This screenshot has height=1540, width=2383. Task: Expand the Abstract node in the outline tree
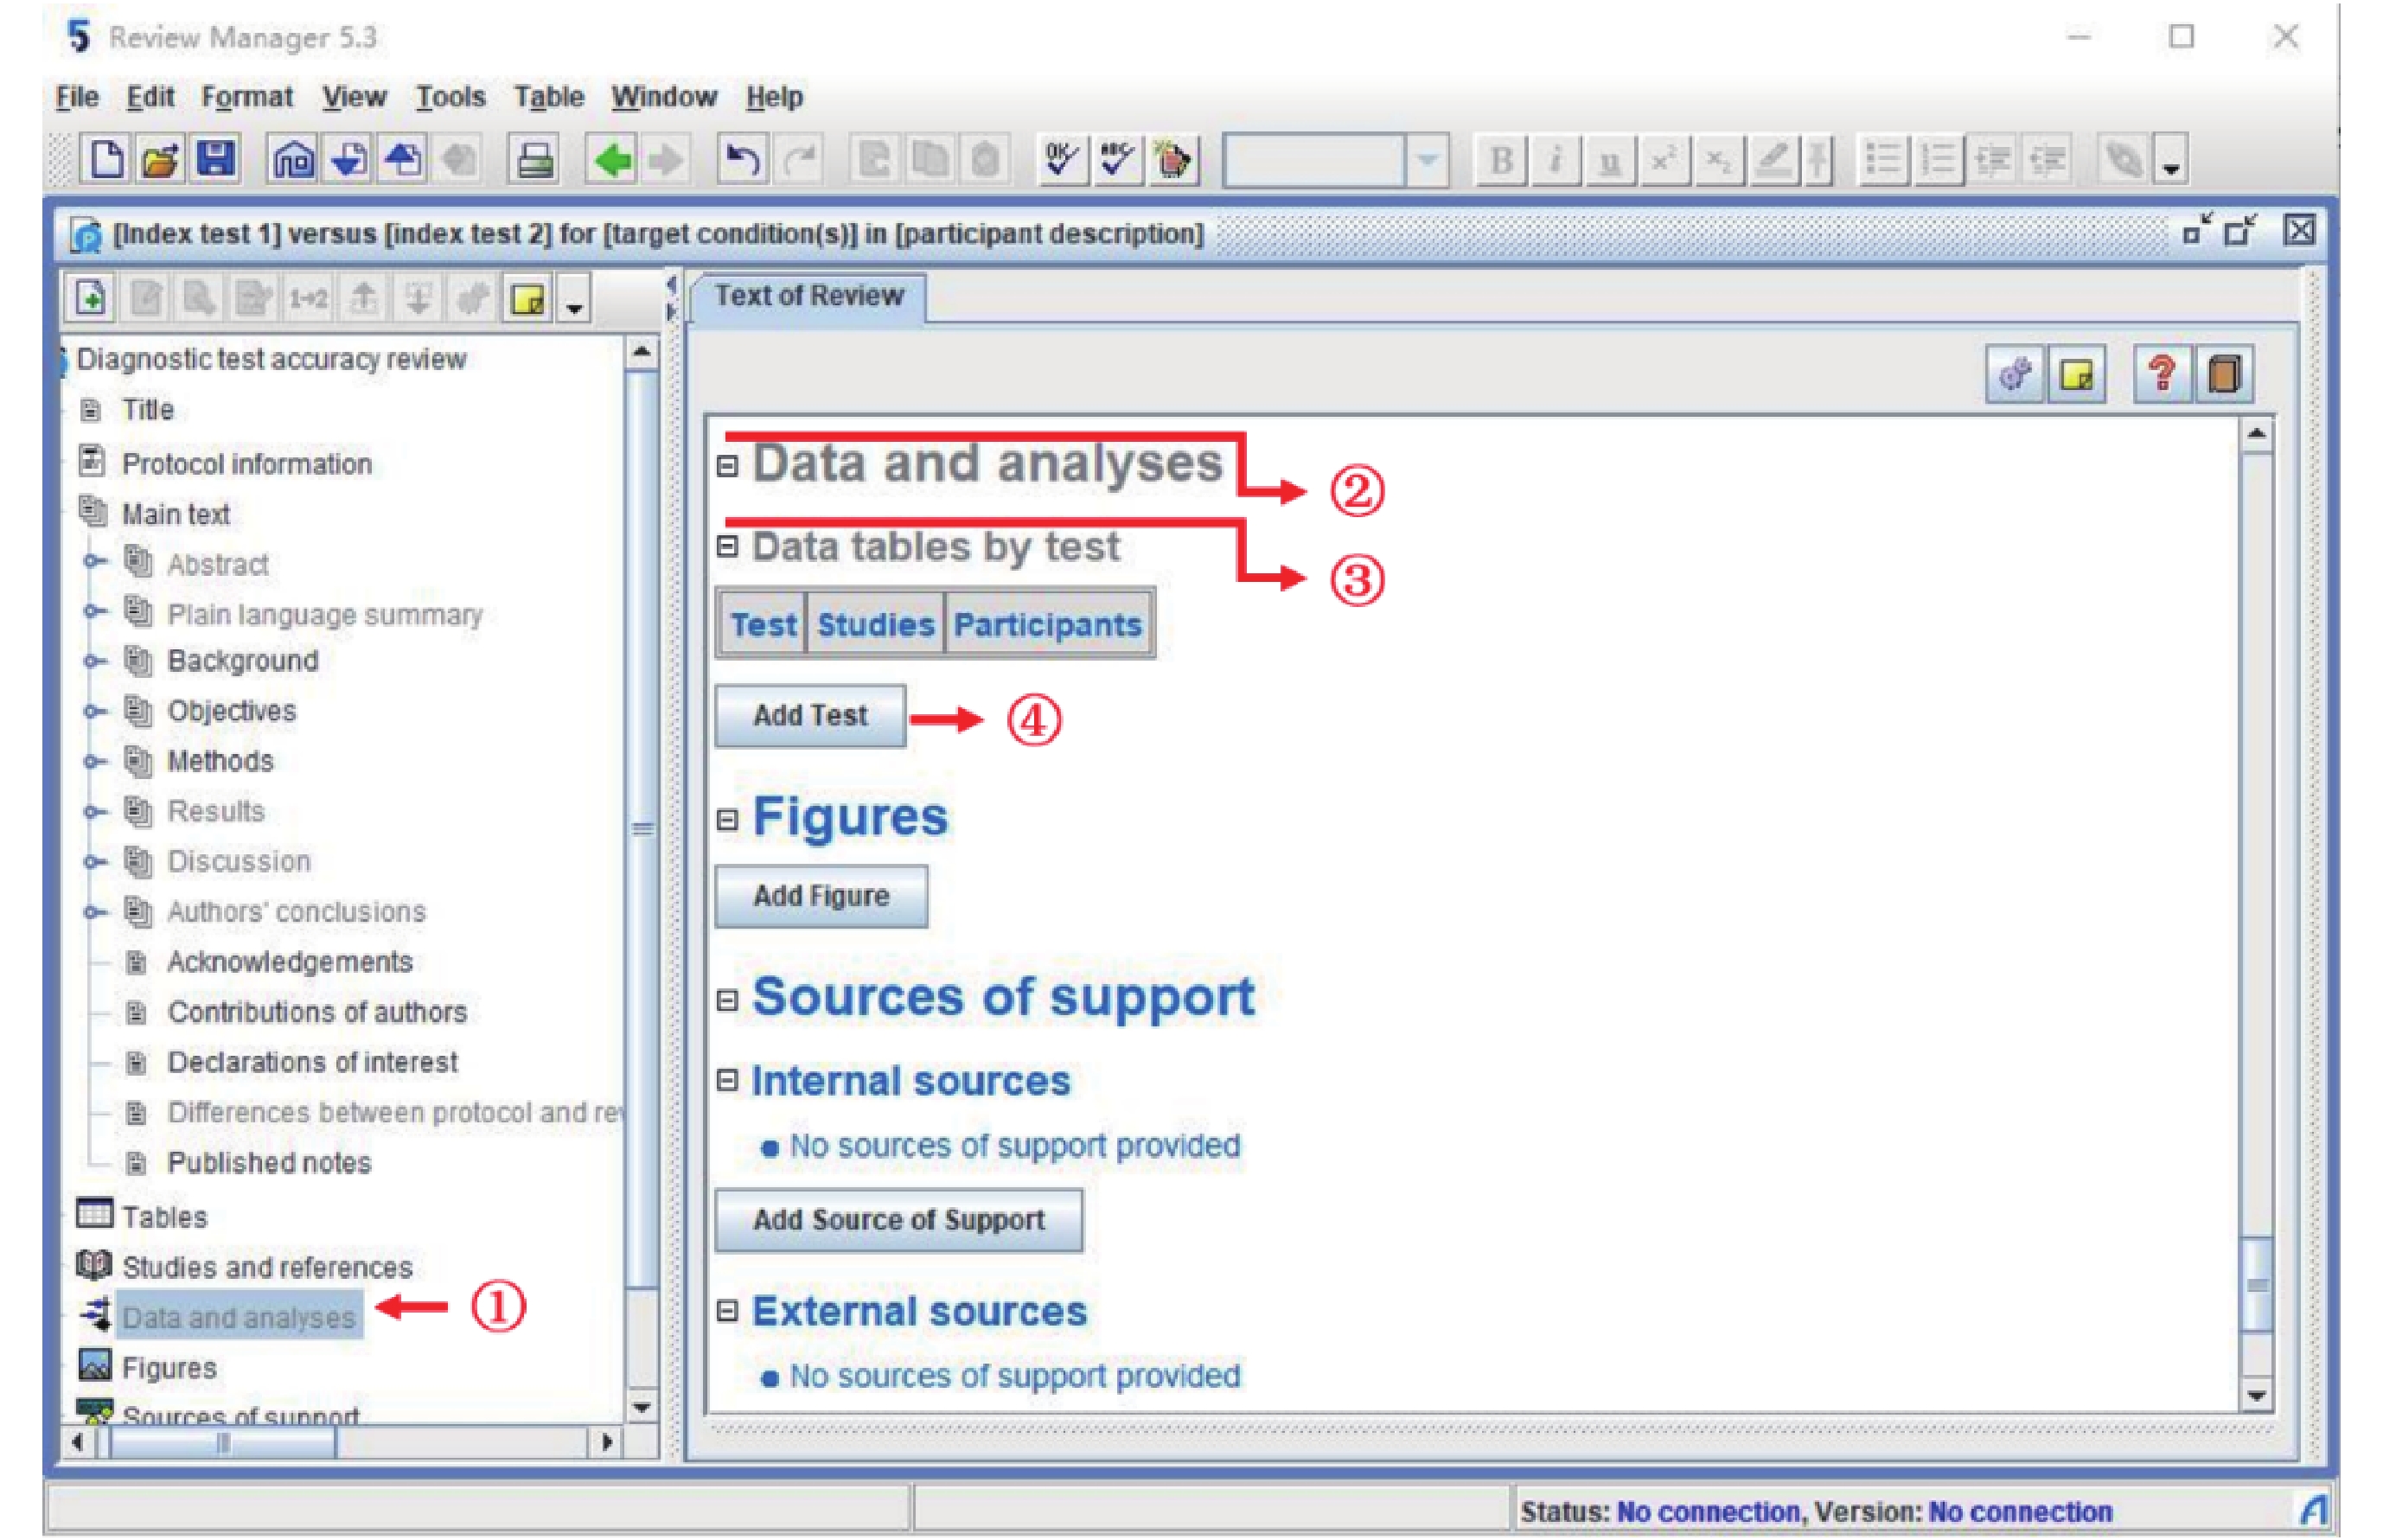tap(95, 561)
